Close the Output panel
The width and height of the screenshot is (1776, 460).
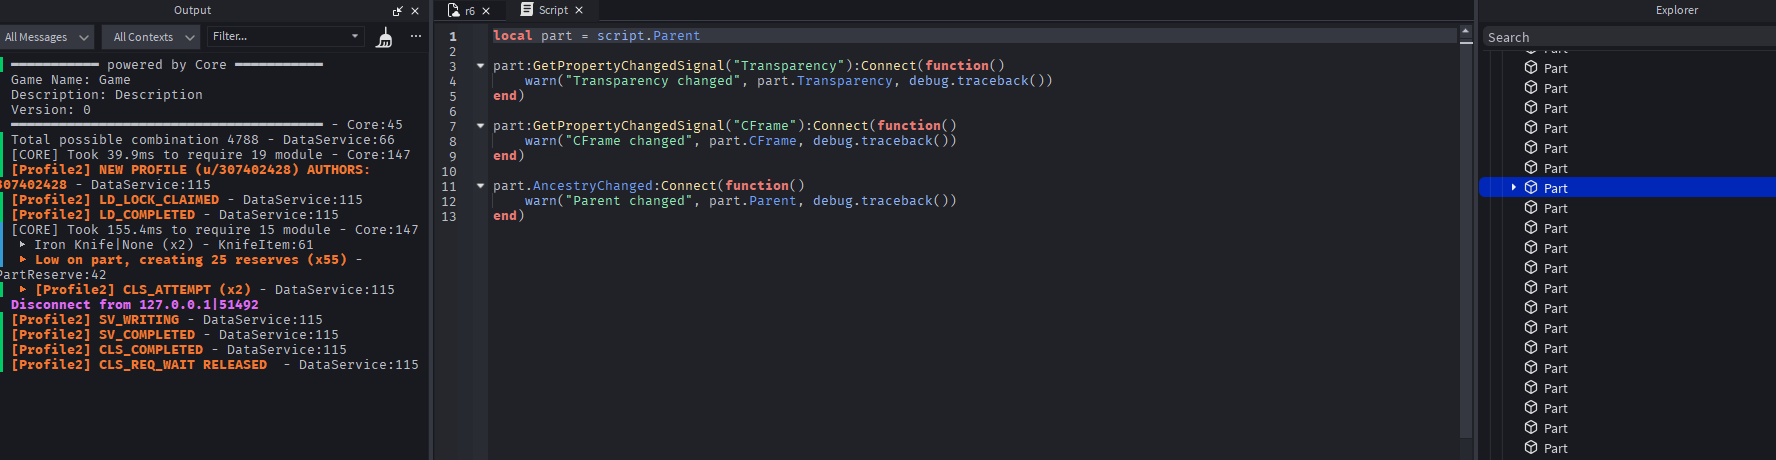[415, 11]
